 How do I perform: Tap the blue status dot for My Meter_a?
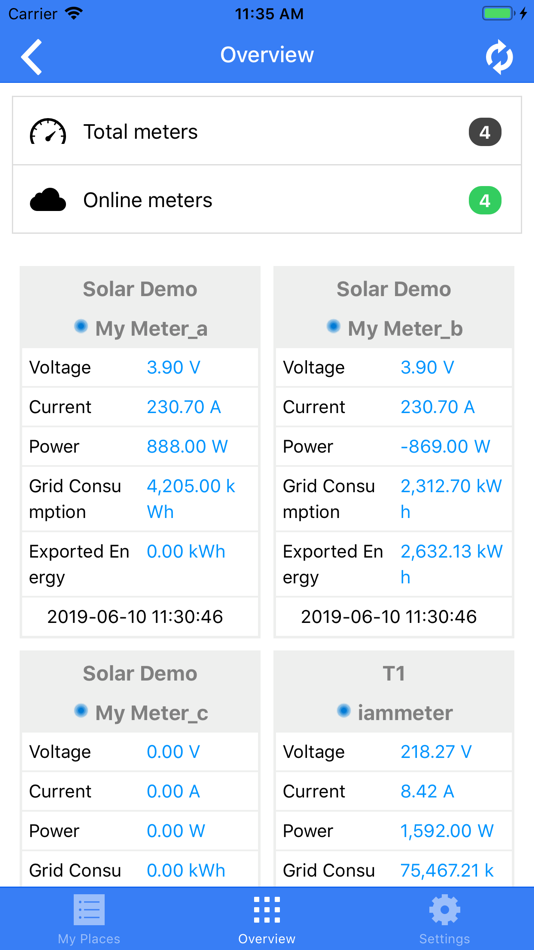81,327
